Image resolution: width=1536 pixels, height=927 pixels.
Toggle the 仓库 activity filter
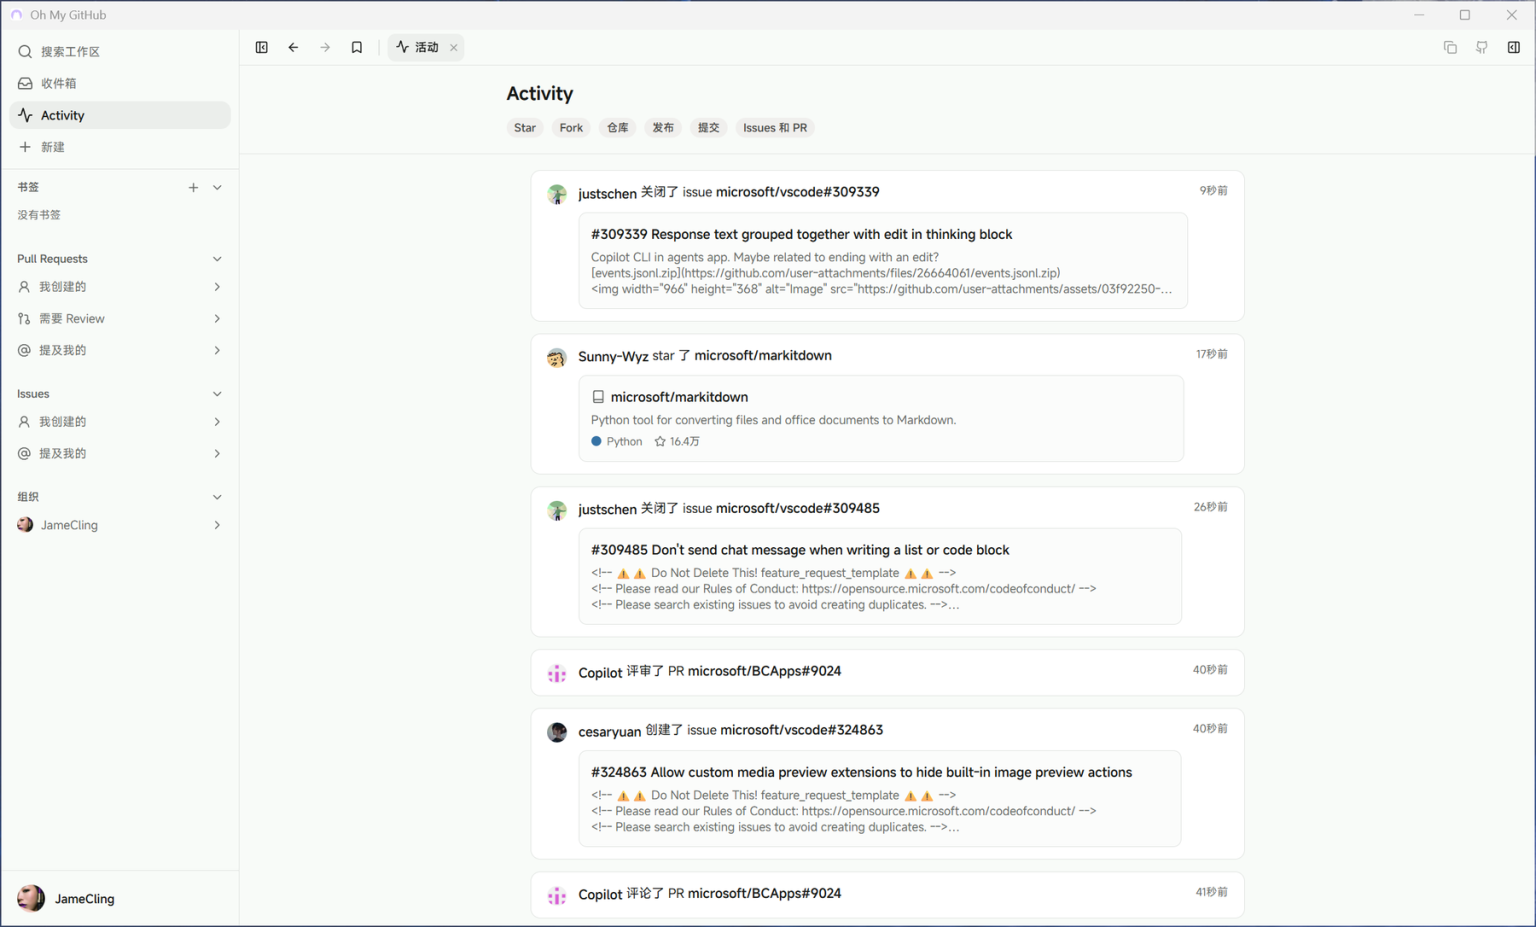618,128
